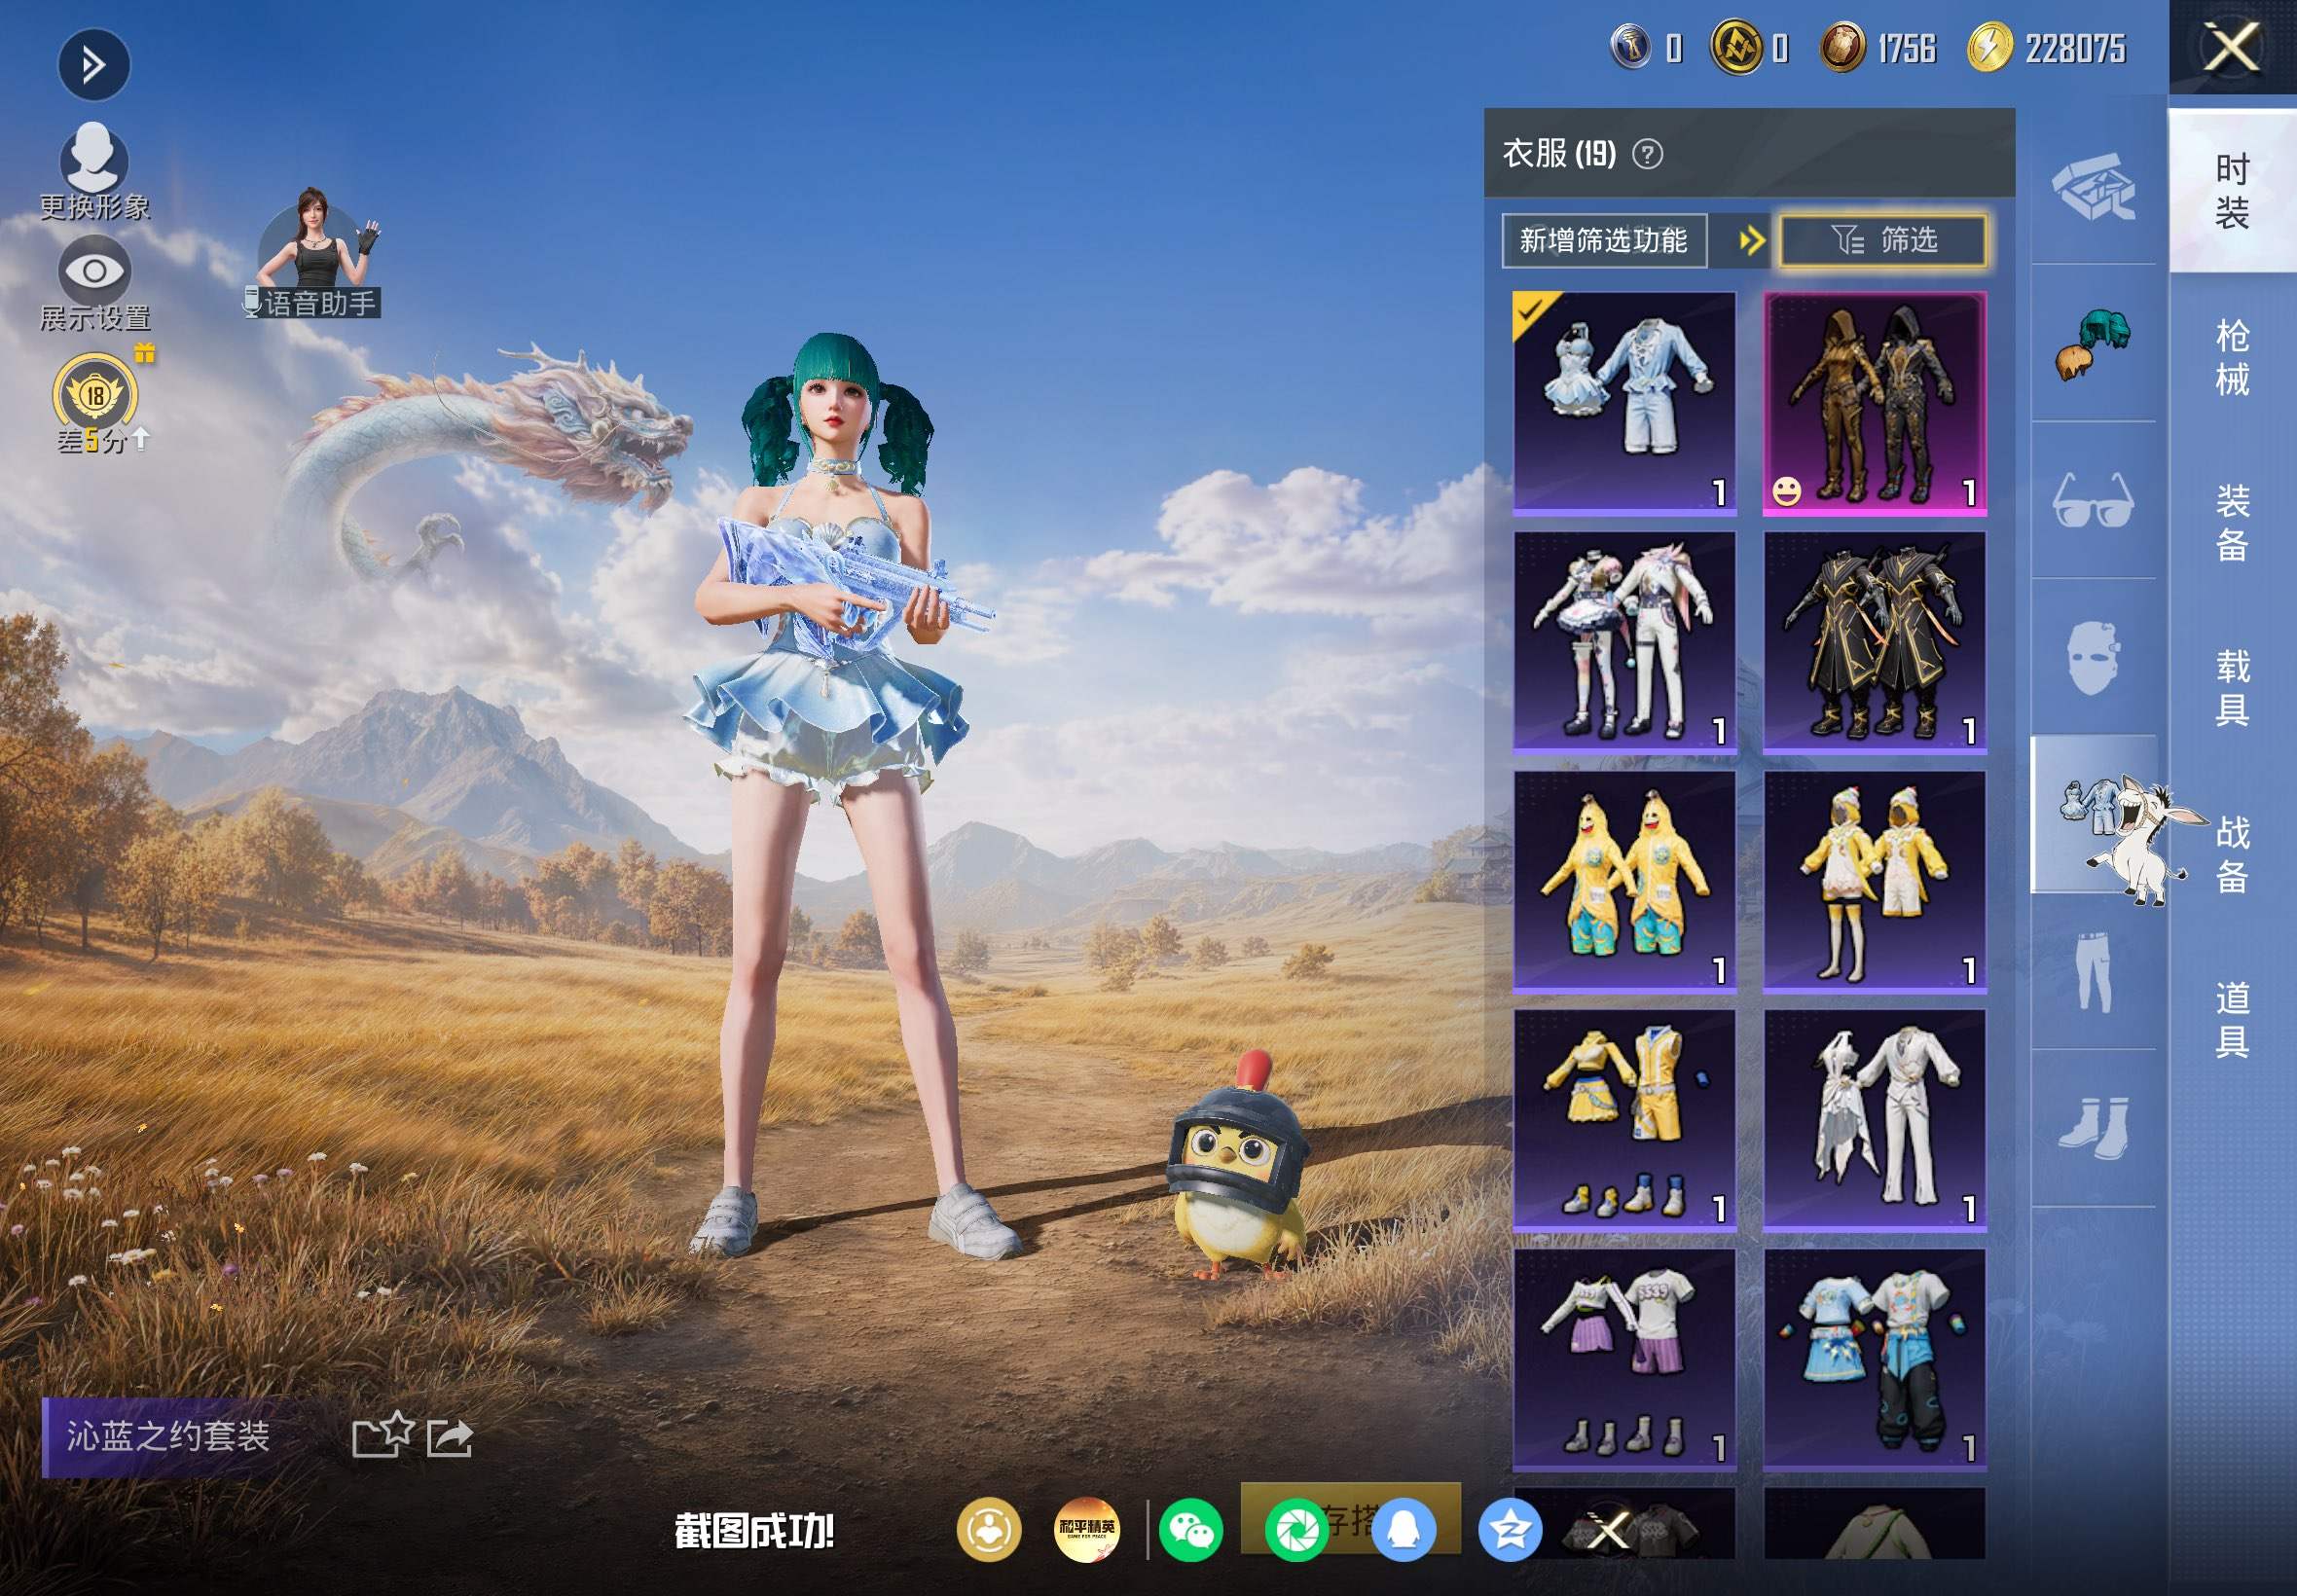Switch to the 战备 tab
The image size is (2297, 1596).
[2232, 854]
